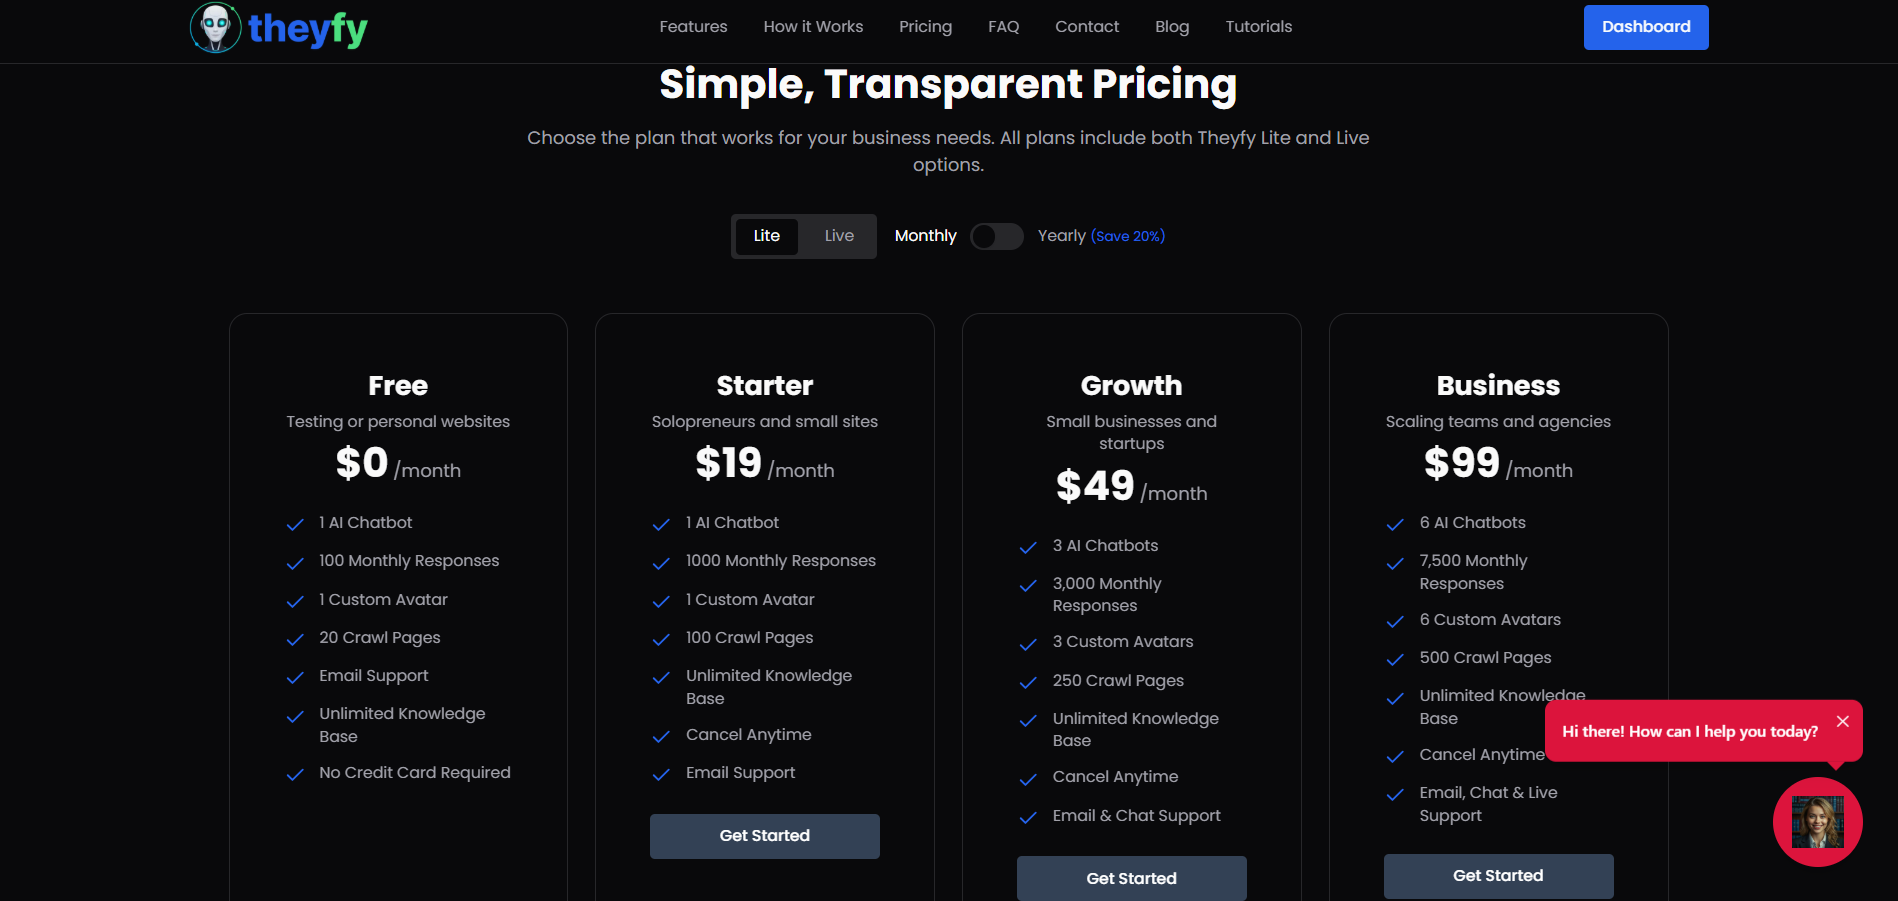Open the Tutorials nav link

(1258, 27)
